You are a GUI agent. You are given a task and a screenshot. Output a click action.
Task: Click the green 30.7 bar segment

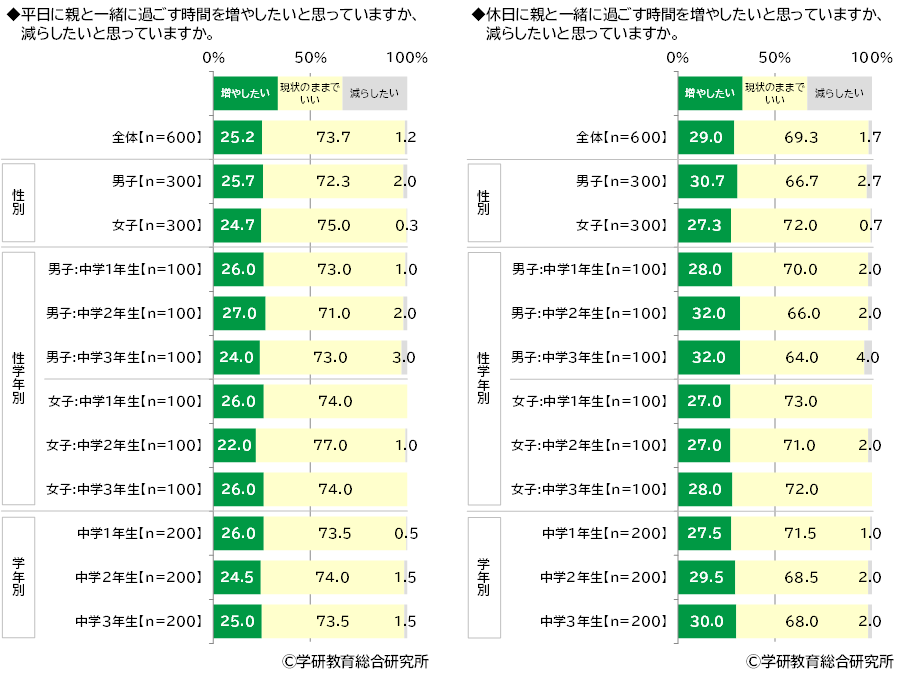[x=707, y=181]
